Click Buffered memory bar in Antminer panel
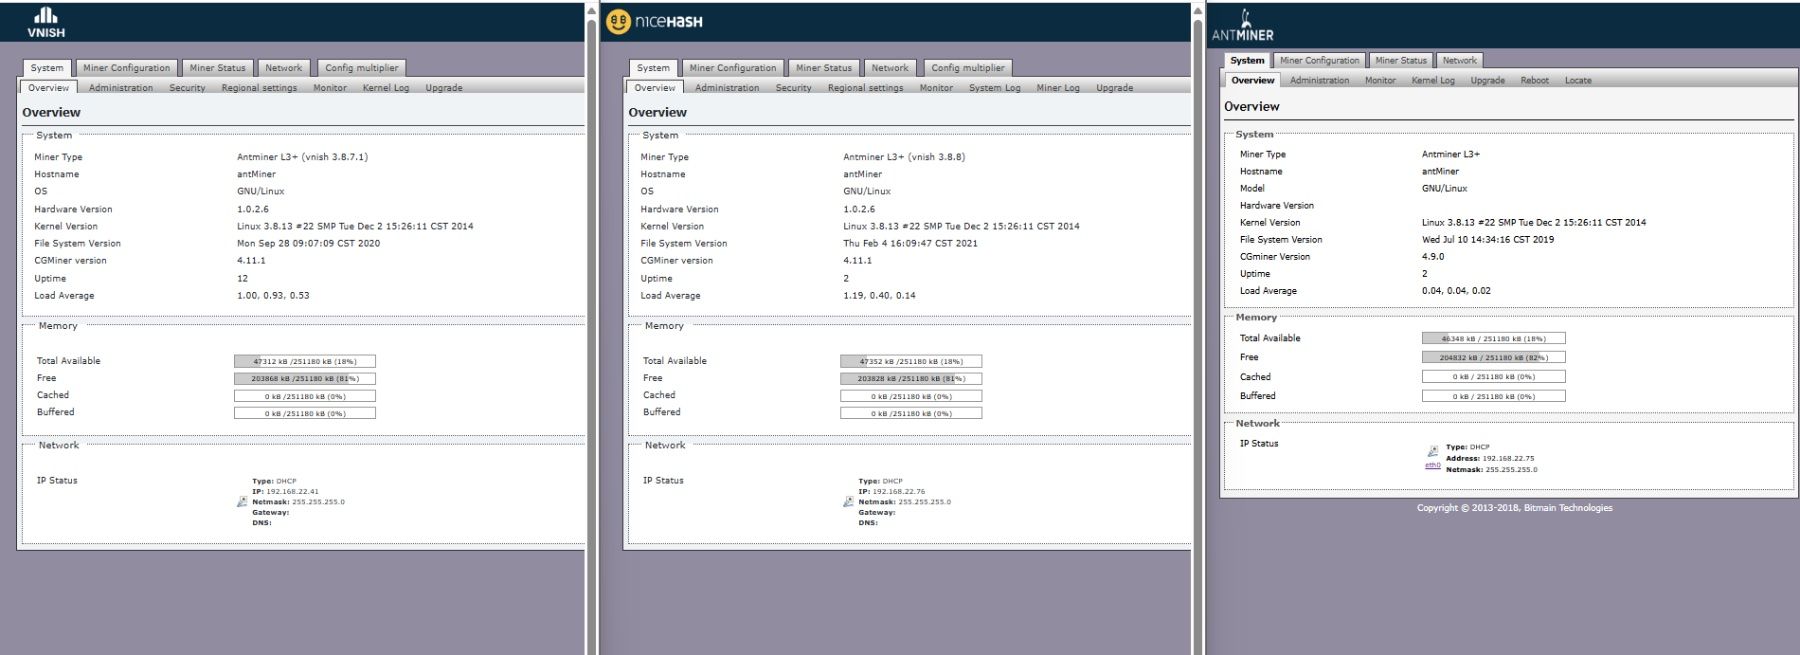This screenshot has width=1800, height=655. [1494, 396]
